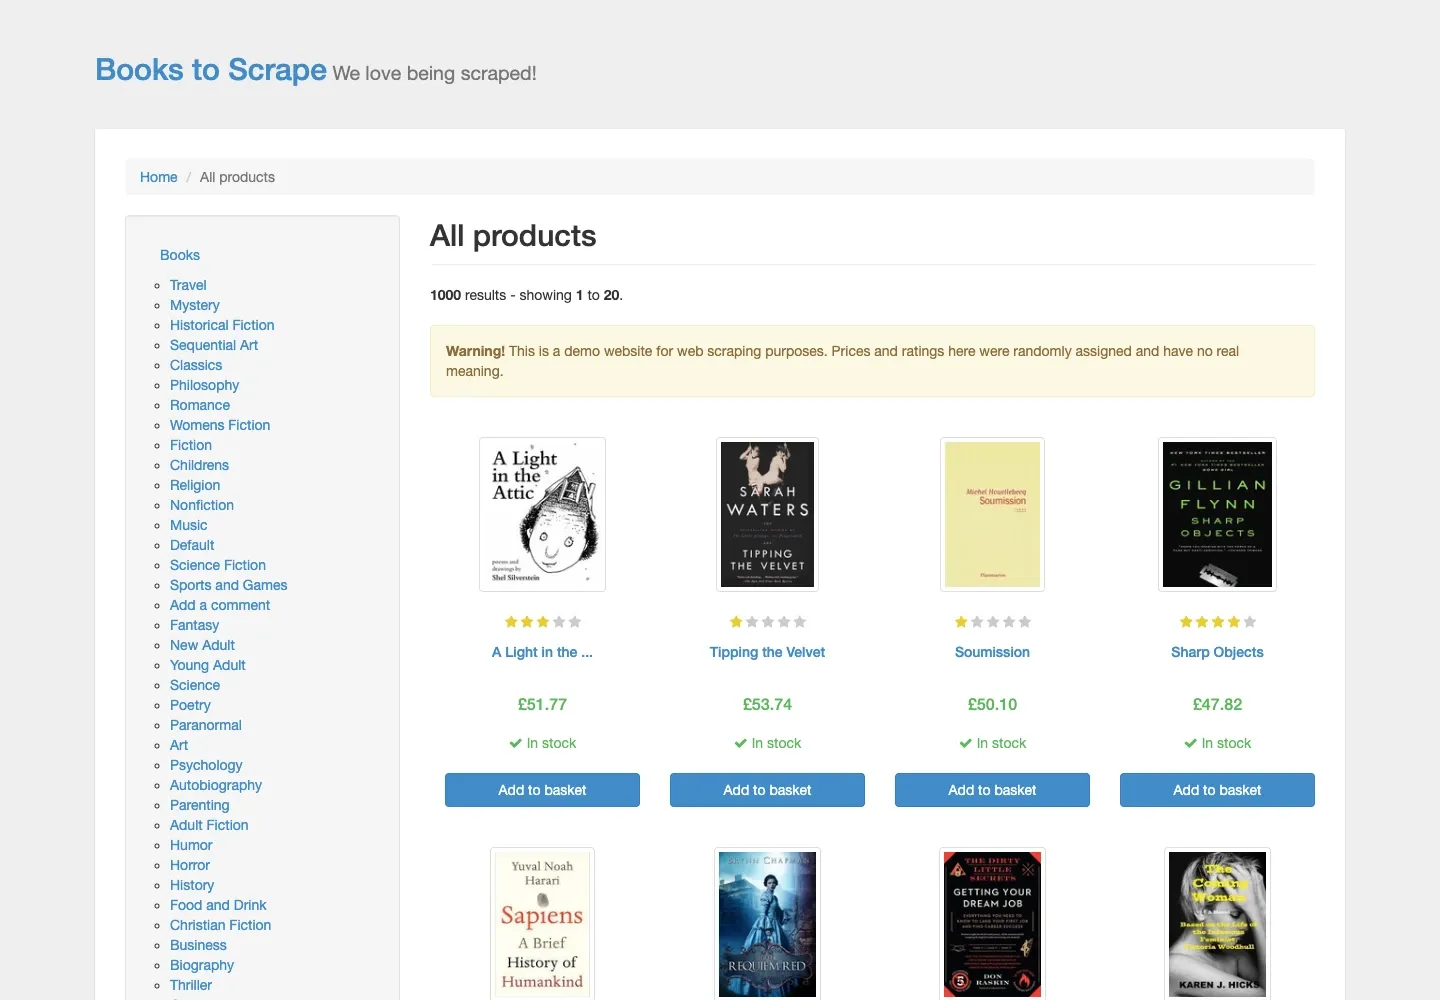Browse the Travel category
The width and height of the screenshot is (1440, 1000).
(x=188, y=285)
